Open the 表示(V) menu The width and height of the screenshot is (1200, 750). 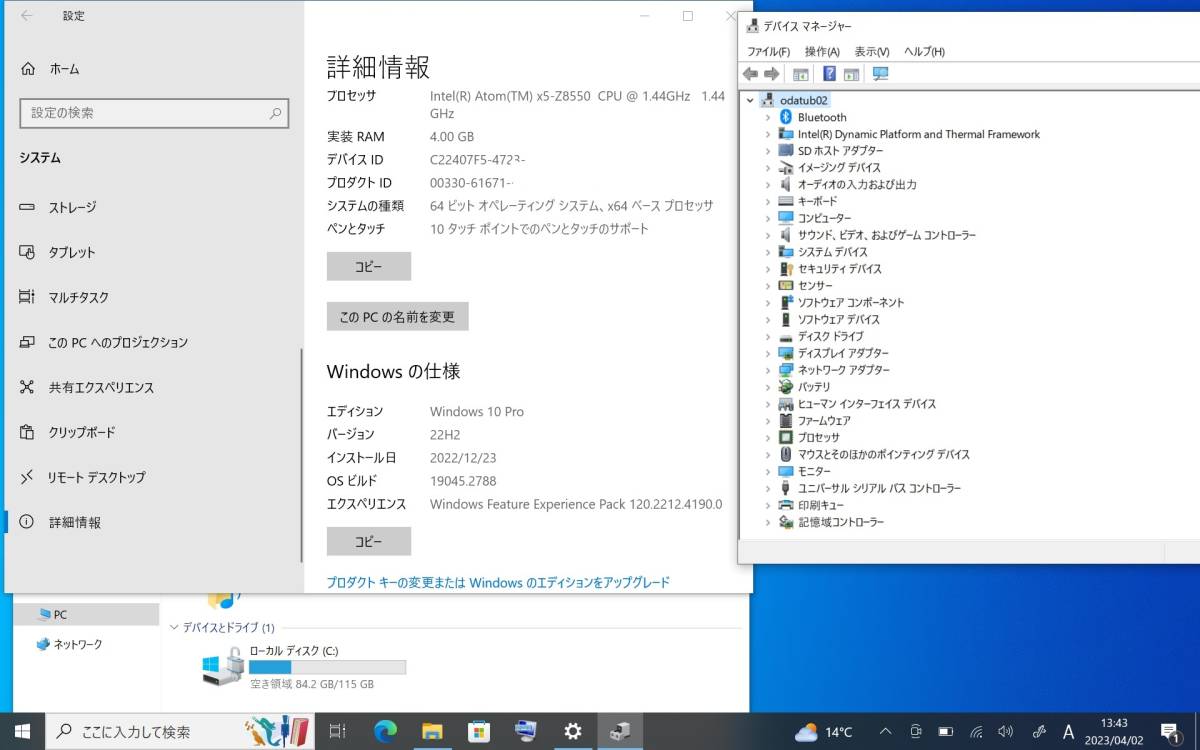click(872, 52)
